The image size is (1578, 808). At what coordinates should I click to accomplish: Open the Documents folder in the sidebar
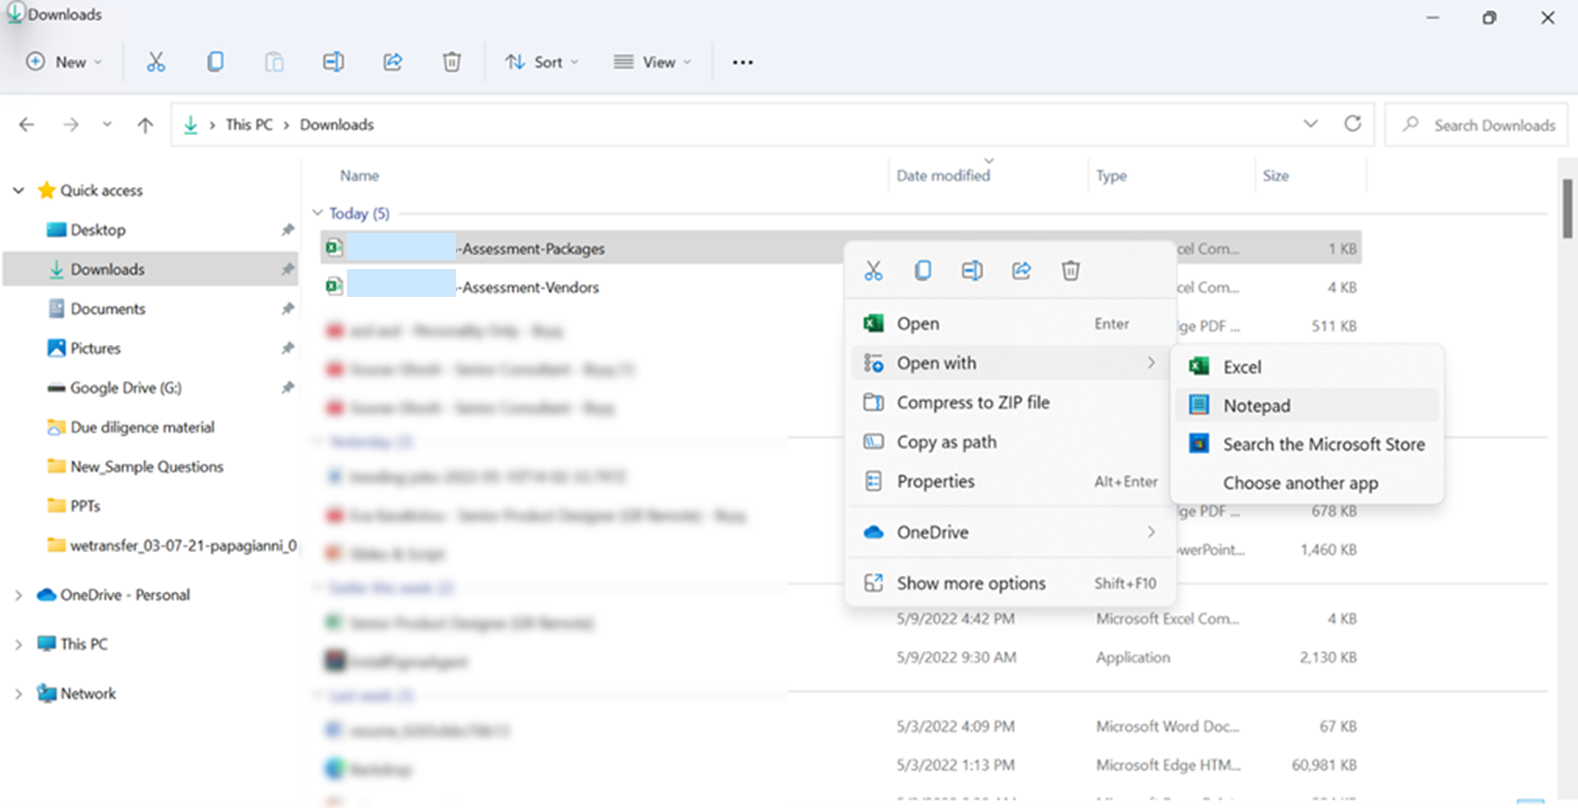[107, 309]
